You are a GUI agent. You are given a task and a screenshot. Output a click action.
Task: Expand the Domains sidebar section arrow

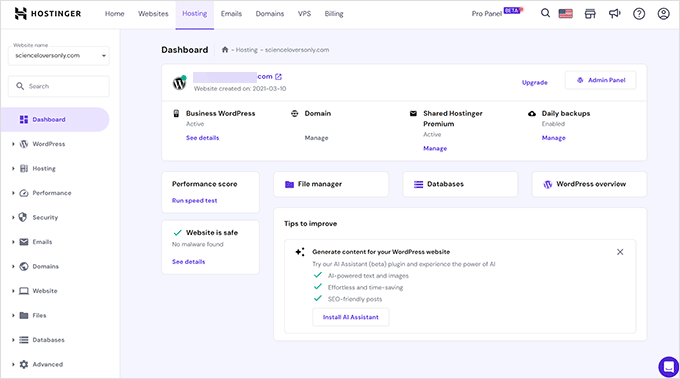13,266
